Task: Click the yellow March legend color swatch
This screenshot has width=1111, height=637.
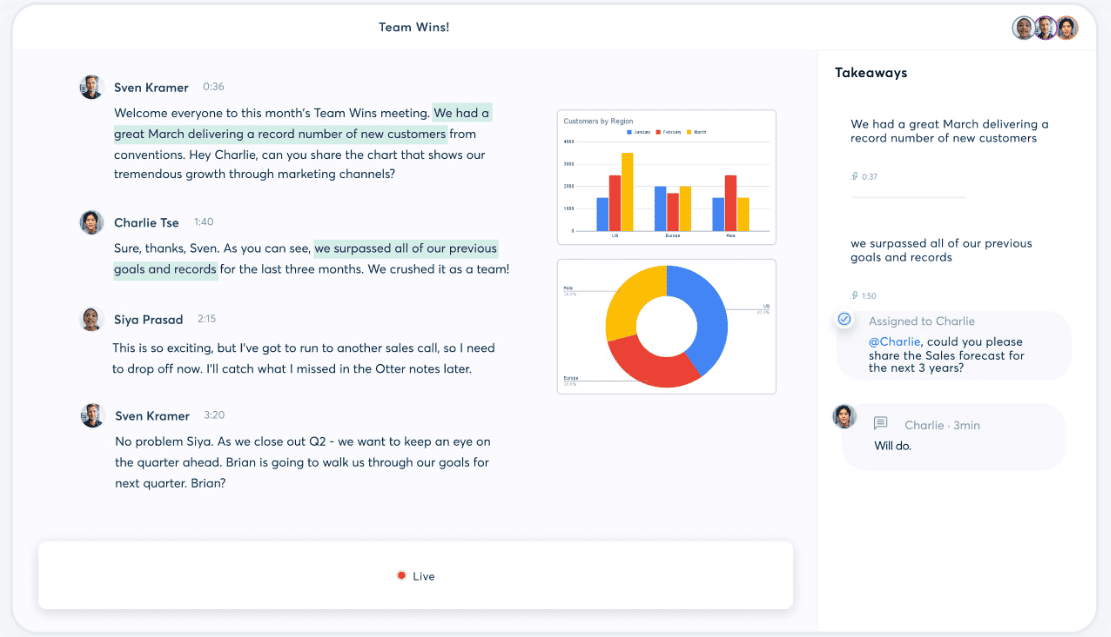Action: [689, 132]
